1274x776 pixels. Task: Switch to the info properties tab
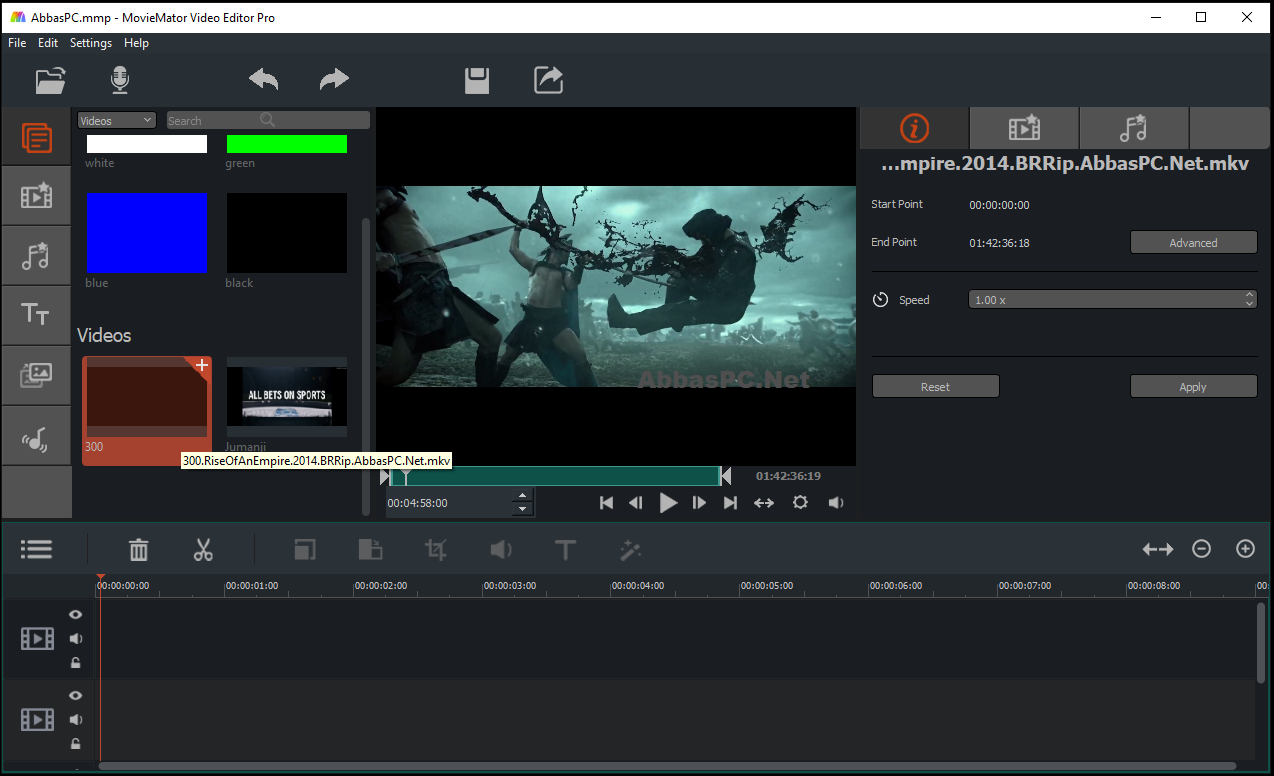(x=914, y=128)
